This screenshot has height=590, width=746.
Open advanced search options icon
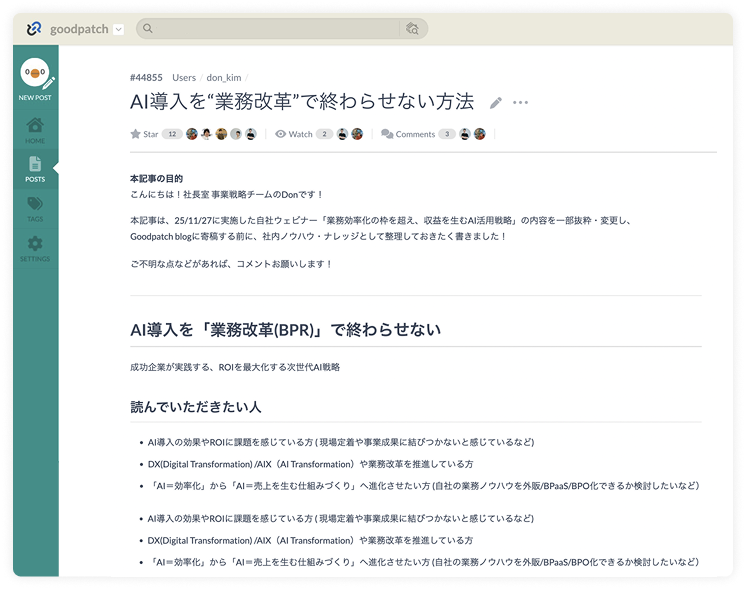pyautogui.click(x=412, y=29)
